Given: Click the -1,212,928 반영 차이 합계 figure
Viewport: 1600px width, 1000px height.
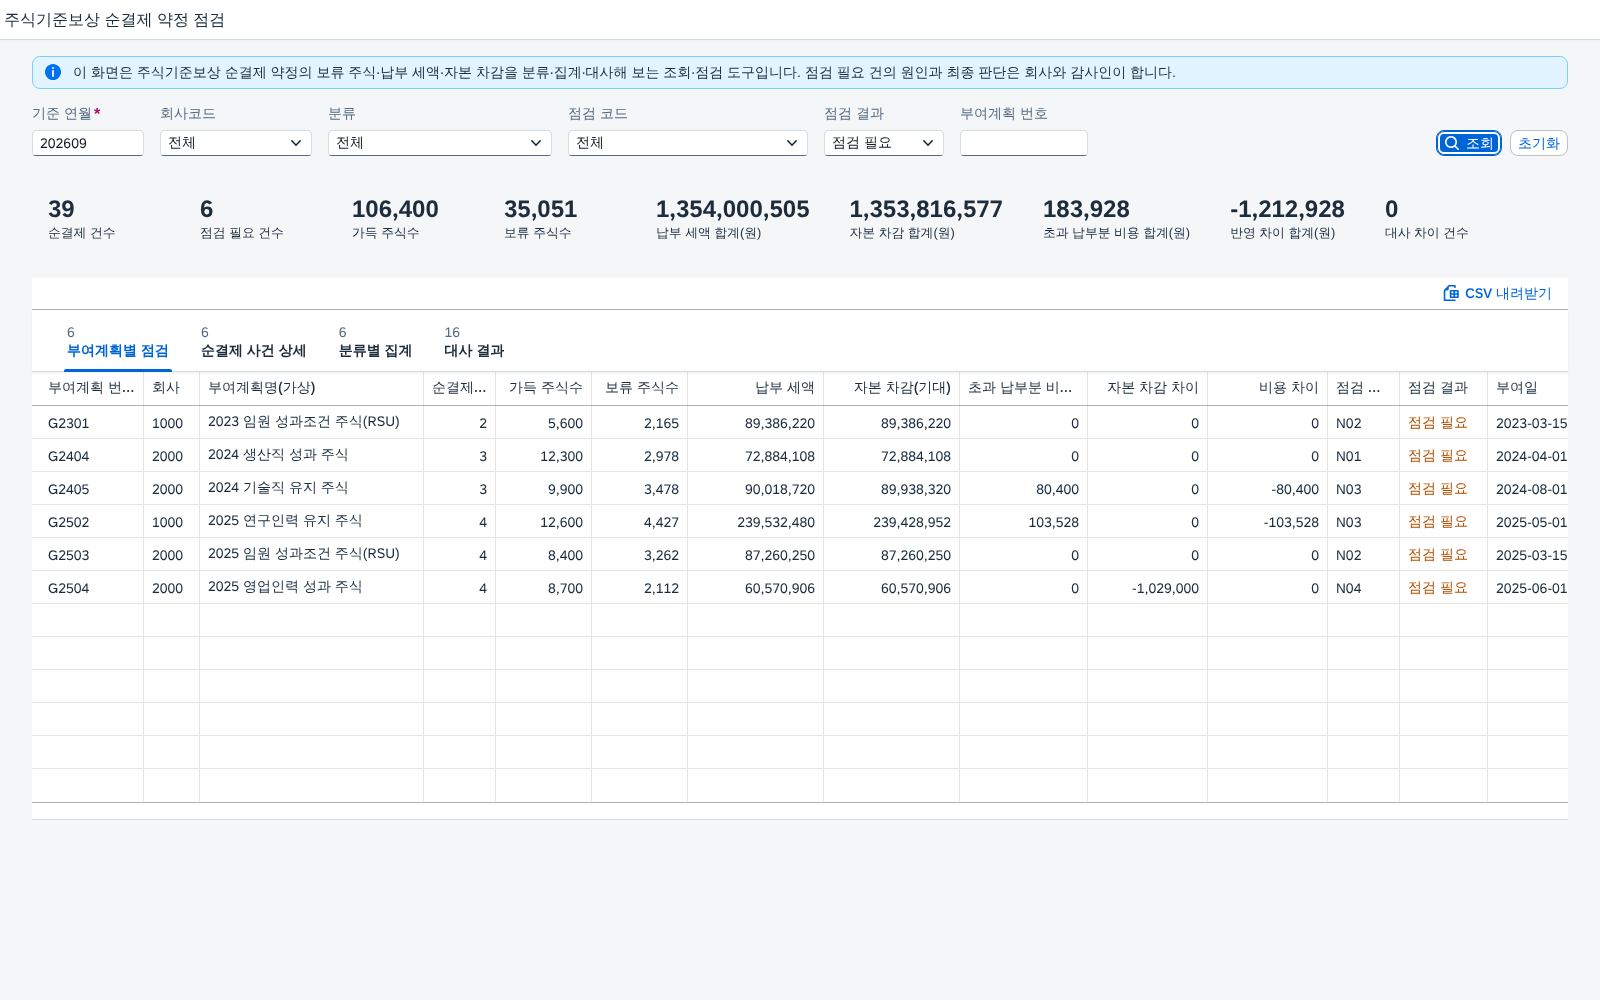Looking at the screenshot, I should (x=1287, y=209).
